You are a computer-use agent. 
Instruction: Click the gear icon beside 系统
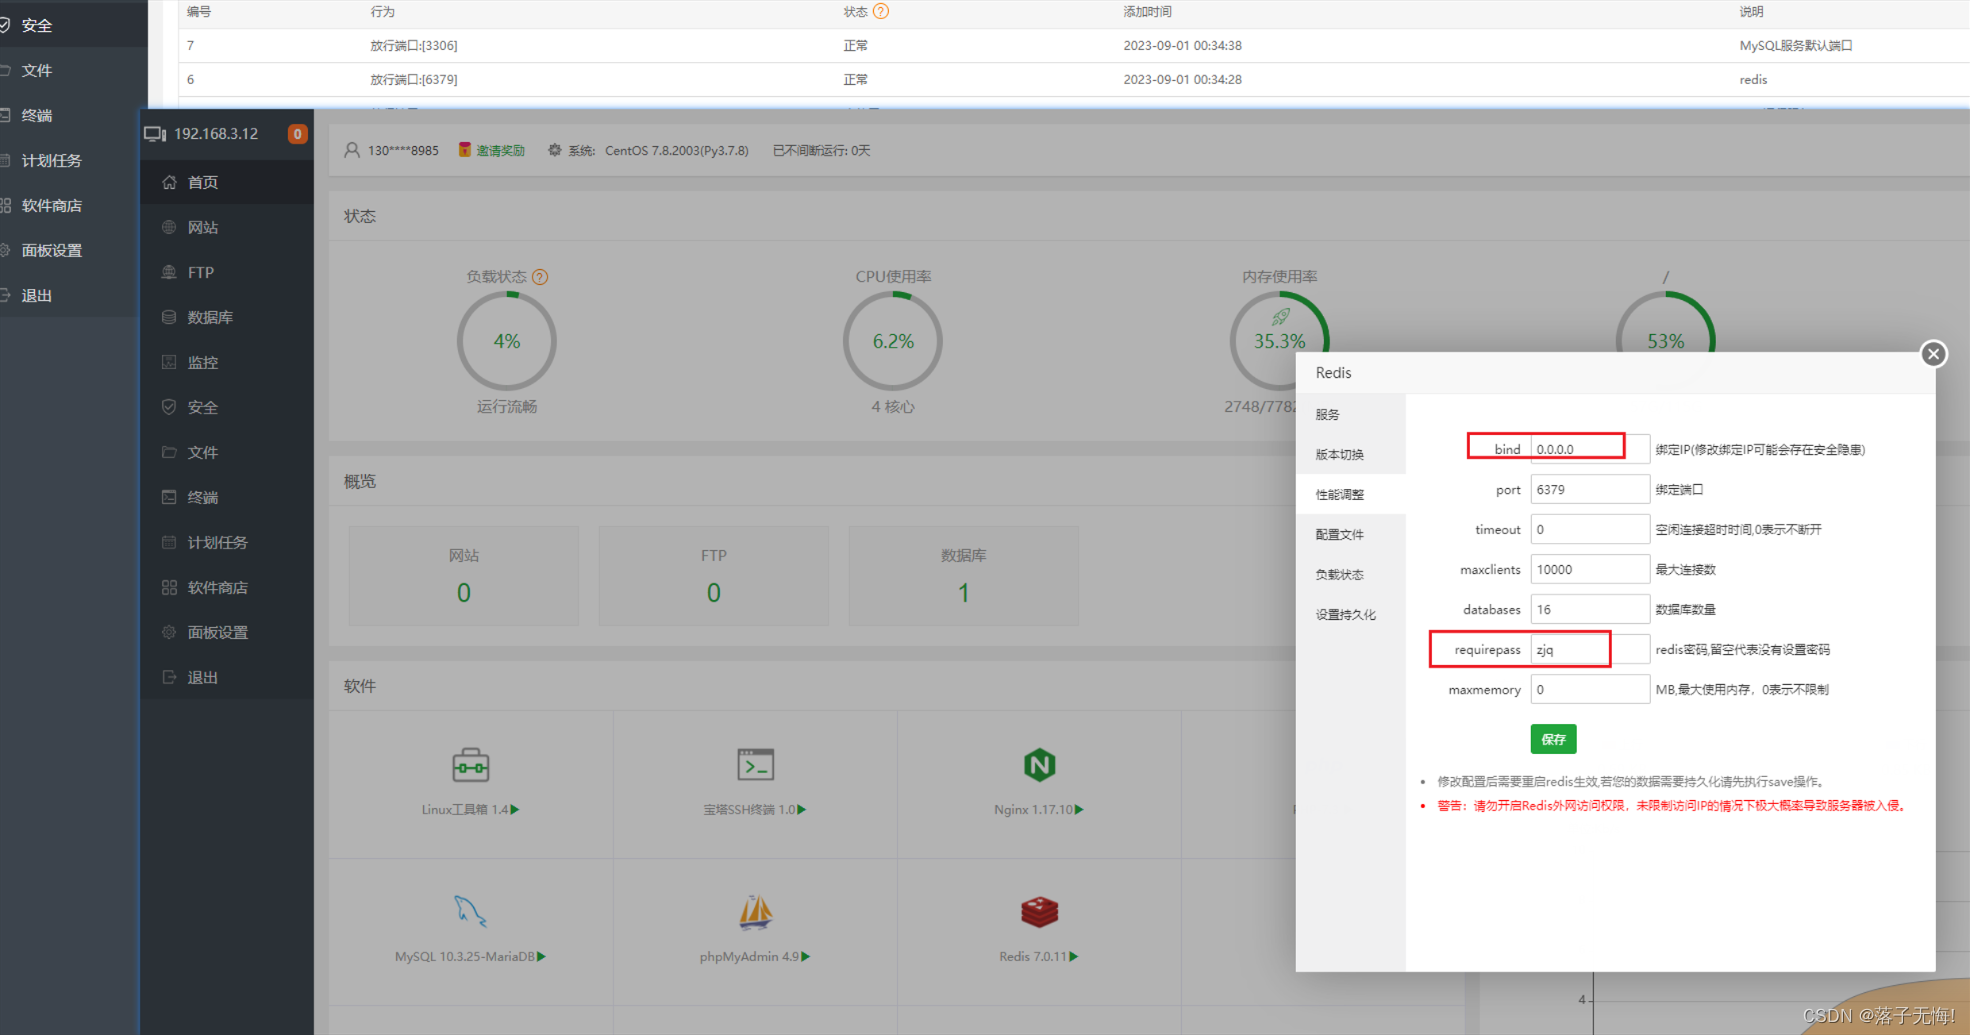pos(554,150)
